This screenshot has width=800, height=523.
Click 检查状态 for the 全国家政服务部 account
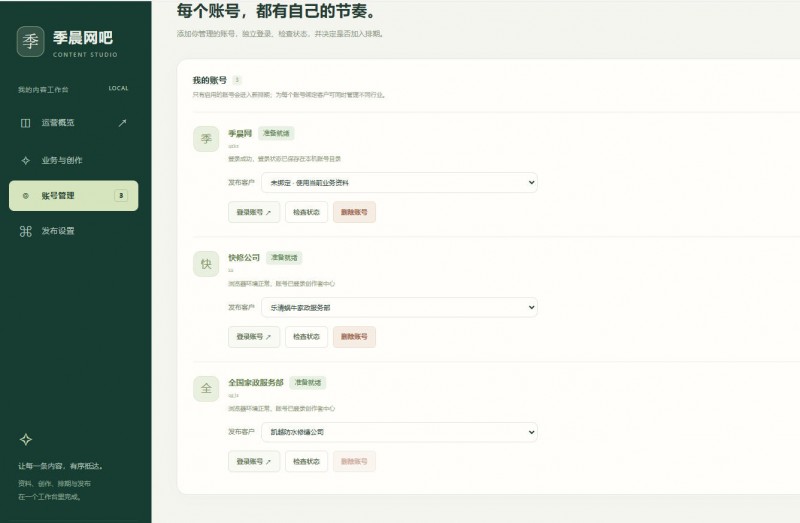click(x=306, y=461)
